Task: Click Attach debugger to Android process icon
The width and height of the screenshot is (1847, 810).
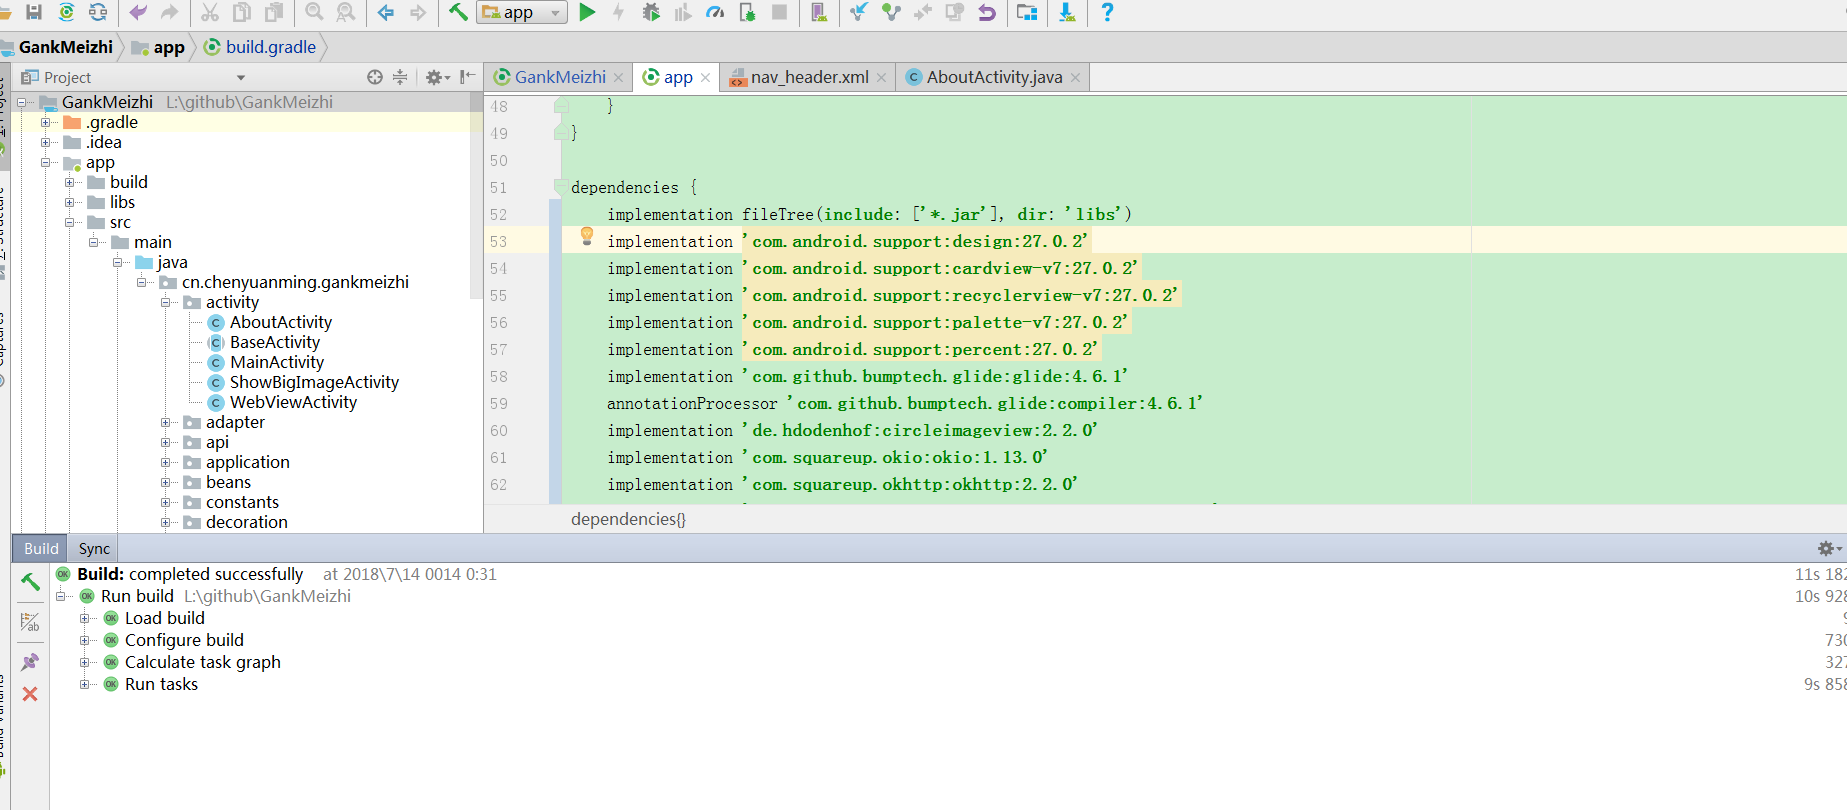Action: [x=747, y=12]
